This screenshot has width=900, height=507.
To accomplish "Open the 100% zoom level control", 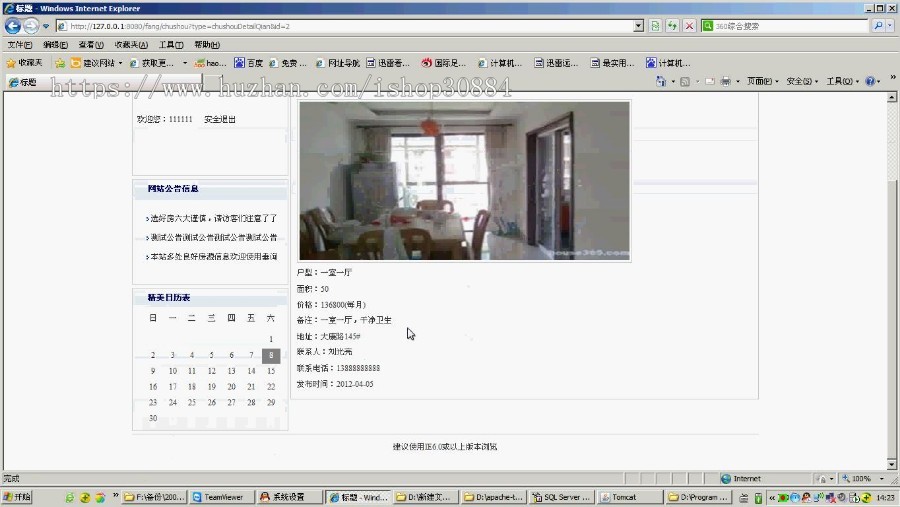I will [864, 478].
